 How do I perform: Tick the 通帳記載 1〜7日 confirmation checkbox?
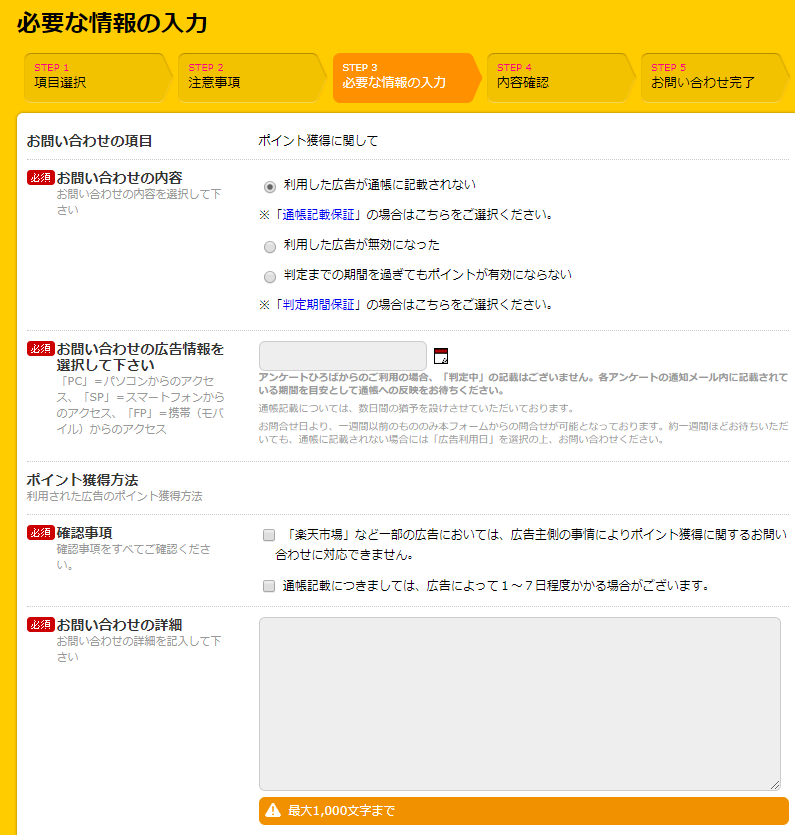coord(269,587)
